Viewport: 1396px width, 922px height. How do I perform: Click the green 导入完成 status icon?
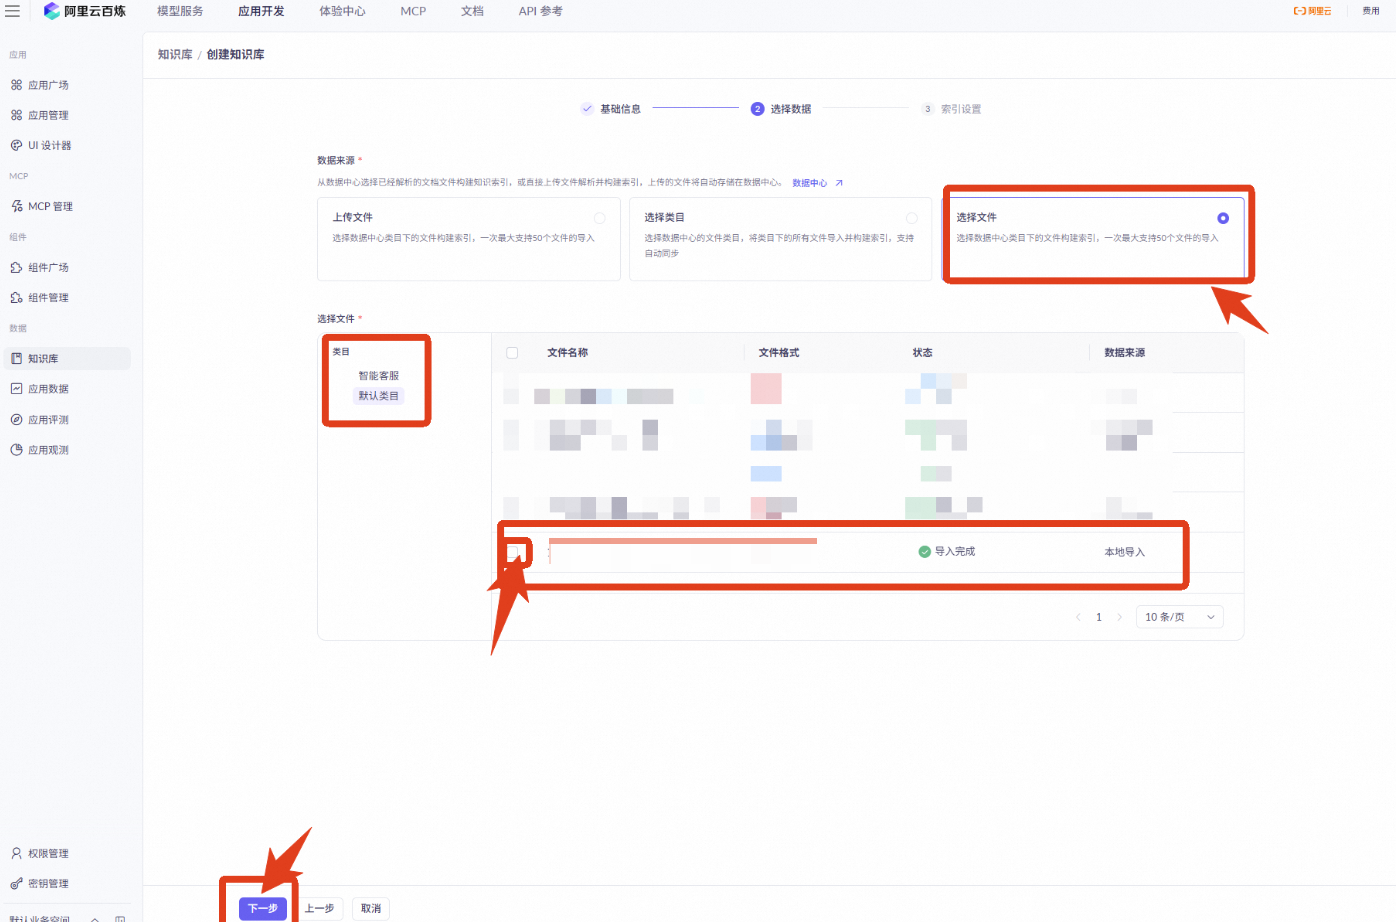925,551
